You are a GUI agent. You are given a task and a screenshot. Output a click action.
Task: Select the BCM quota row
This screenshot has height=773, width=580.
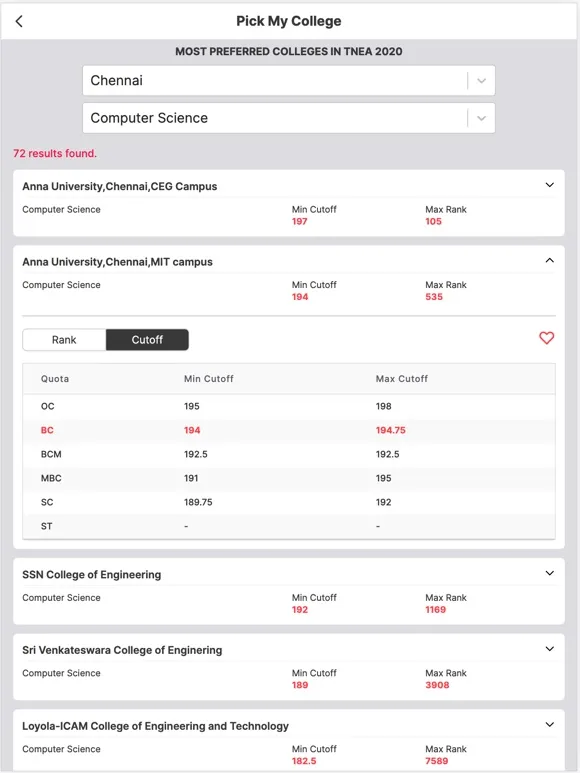click(x=289, y=454)
